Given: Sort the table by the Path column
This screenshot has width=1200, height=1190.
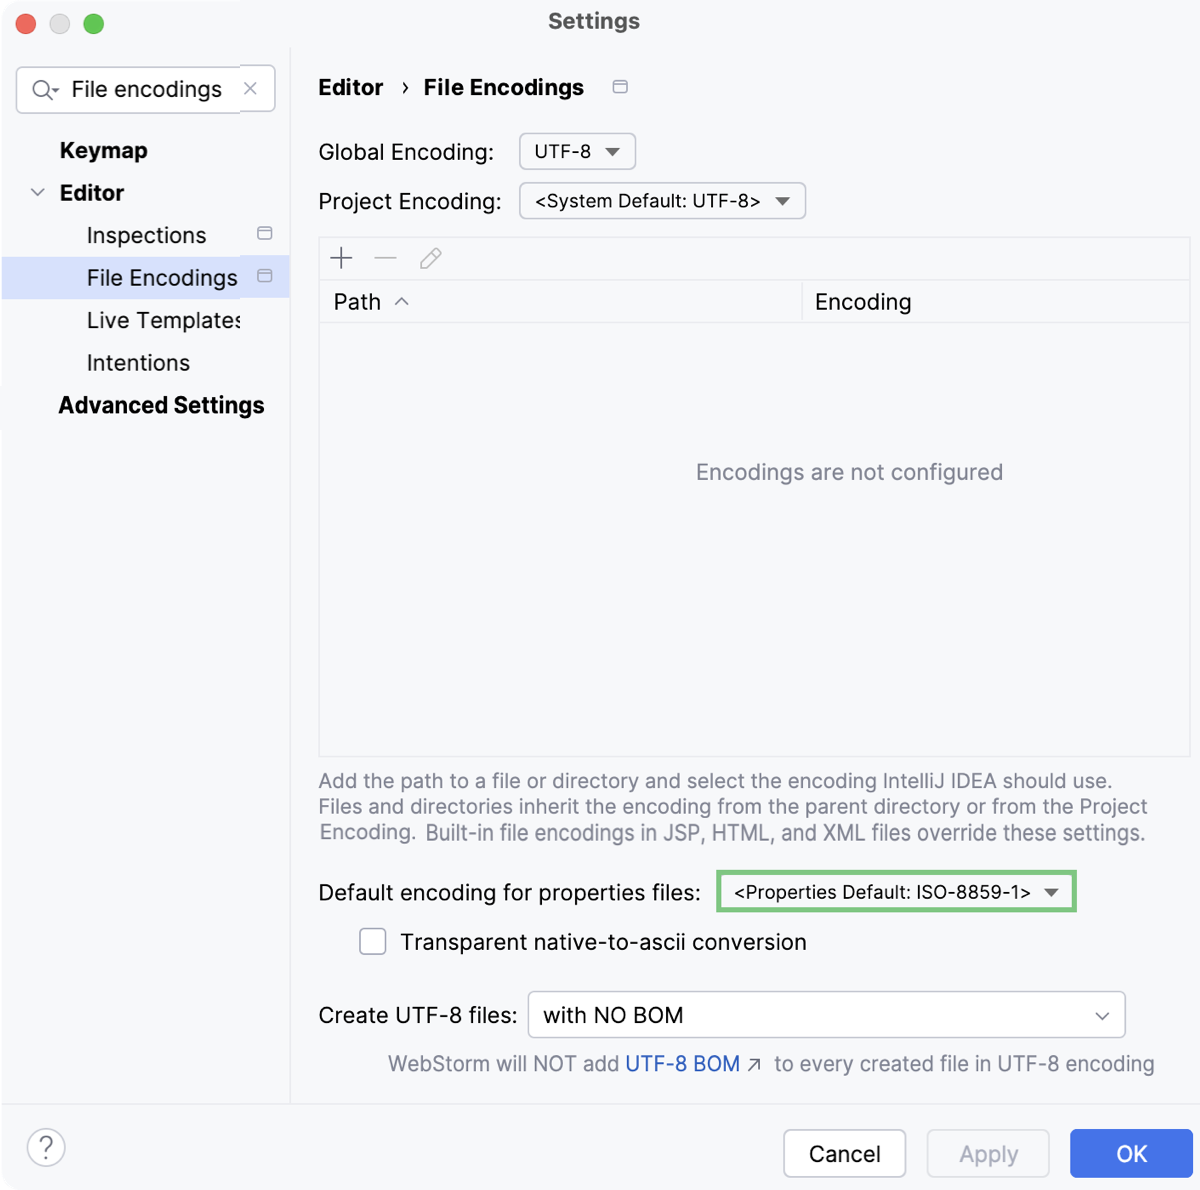Looking at the screenshot, I should click(x=357, y=301).
